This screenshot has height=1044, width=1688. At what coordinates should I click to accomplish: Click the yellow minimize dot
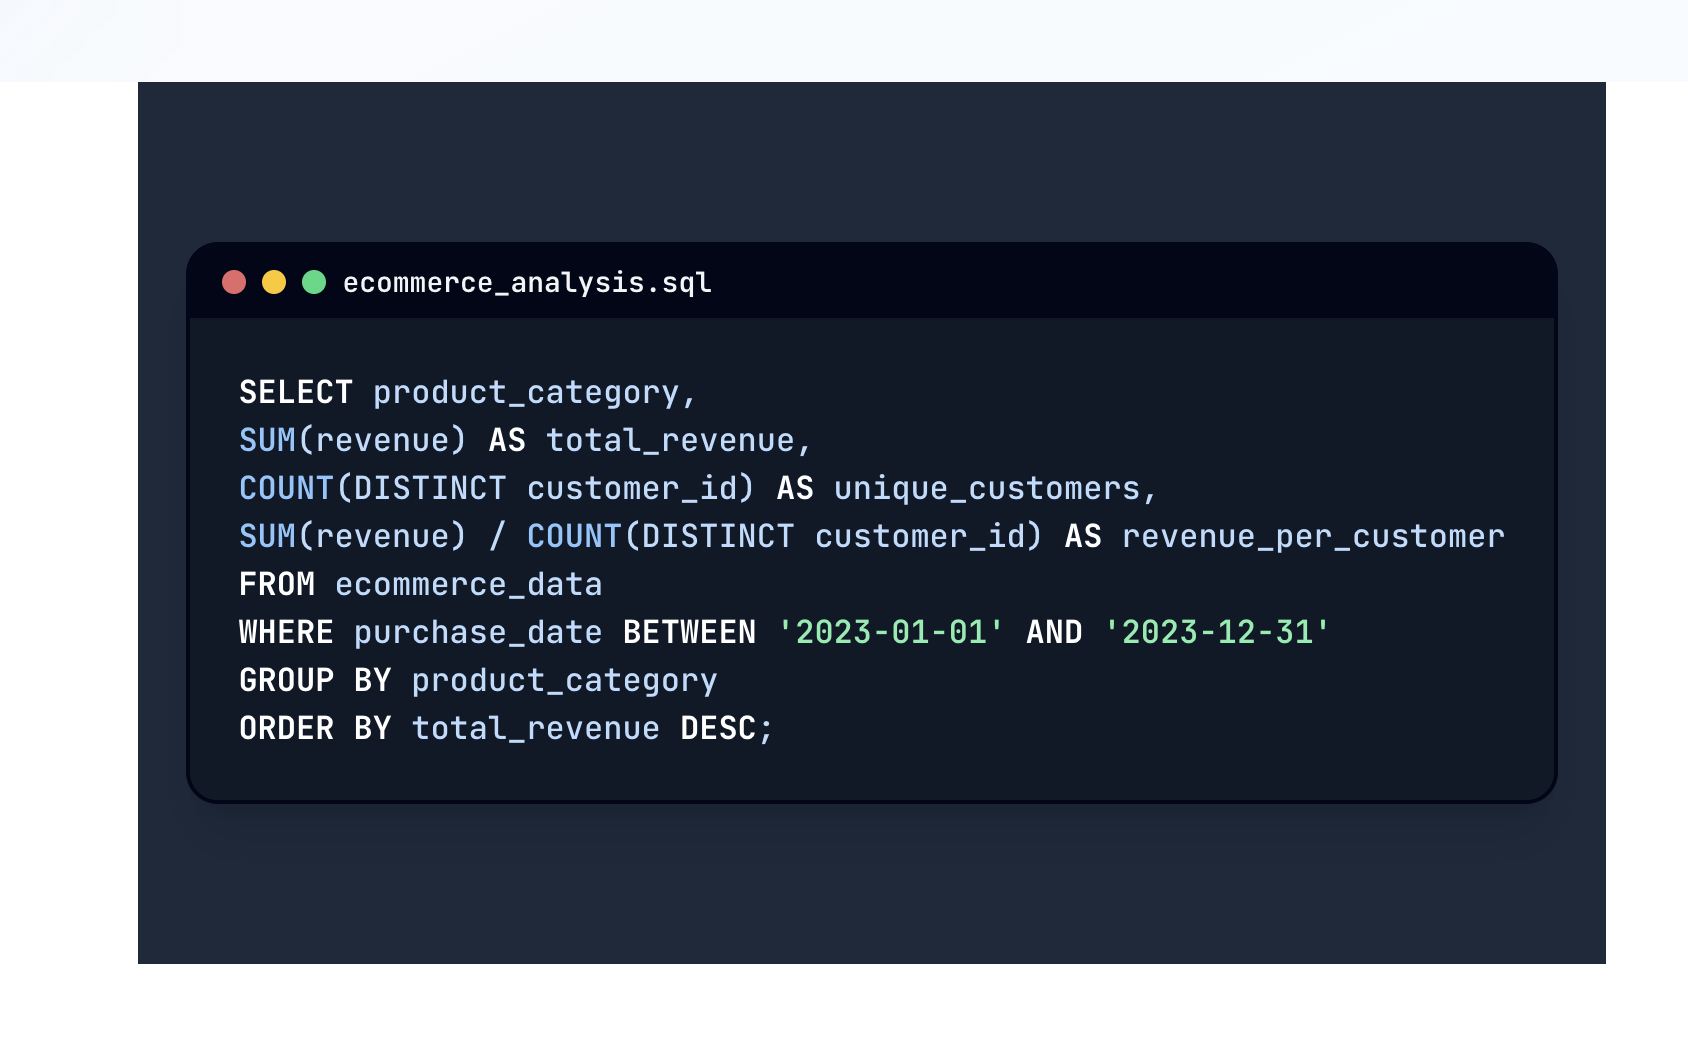(274, 282)
